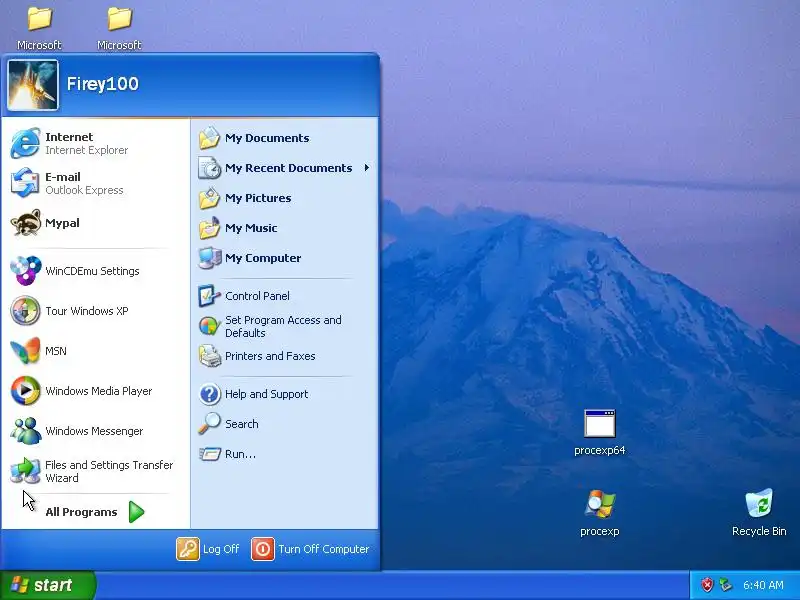The height and width of the screenshot is (600, 800).
Task: Open the My Music folder icon
Action: [210, 228]
